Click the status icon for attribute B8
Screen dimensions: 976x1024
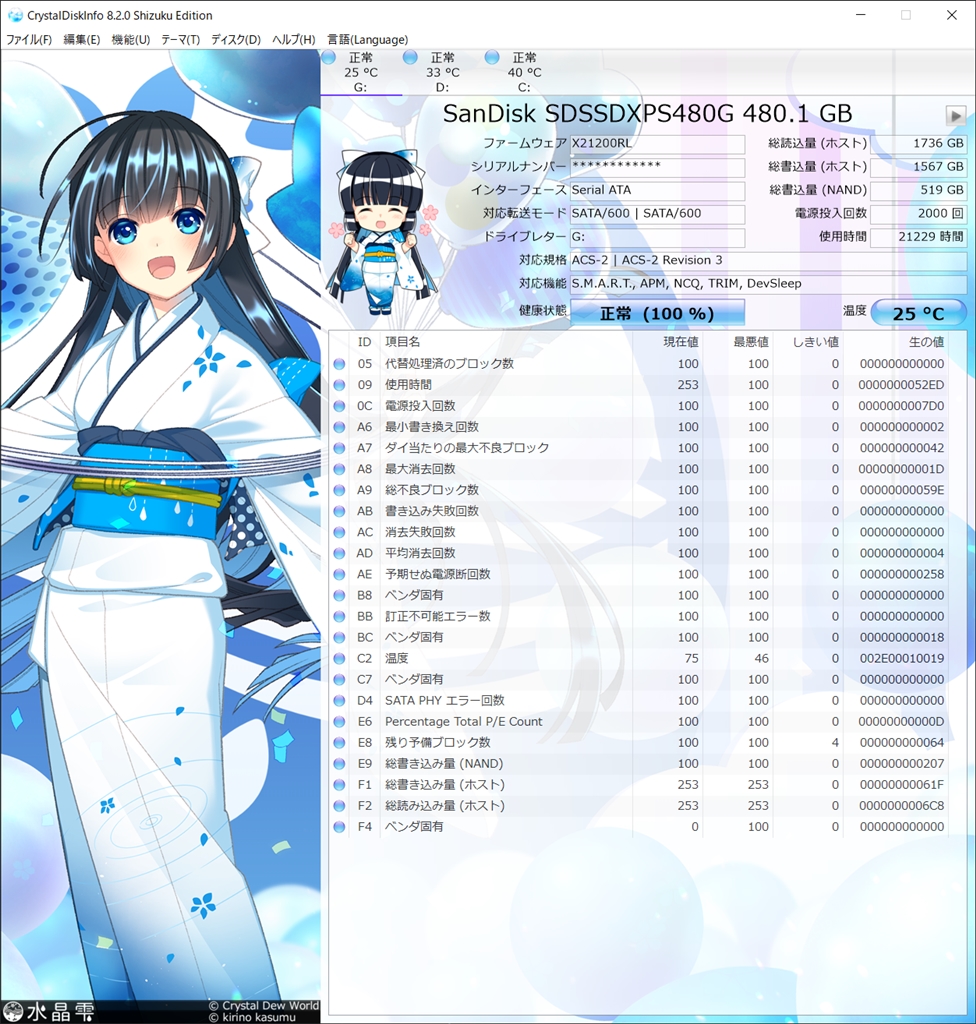339,596
